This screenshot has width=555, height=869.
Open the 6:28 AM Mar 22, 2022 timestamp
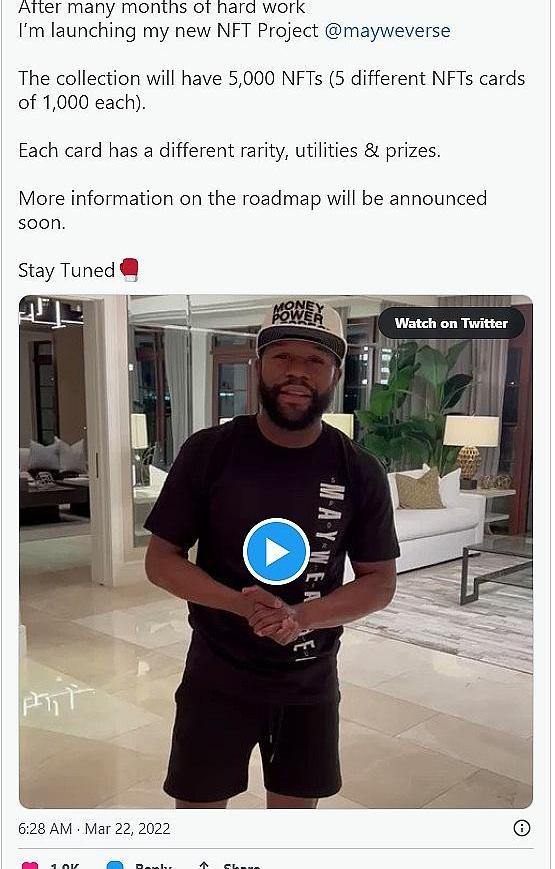[94, 829]
